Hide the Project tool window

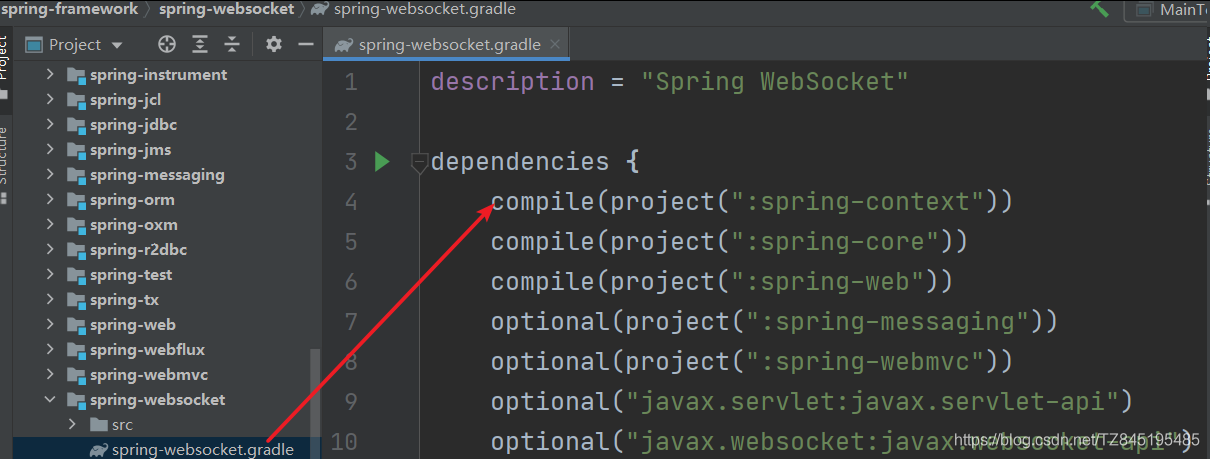304,44
